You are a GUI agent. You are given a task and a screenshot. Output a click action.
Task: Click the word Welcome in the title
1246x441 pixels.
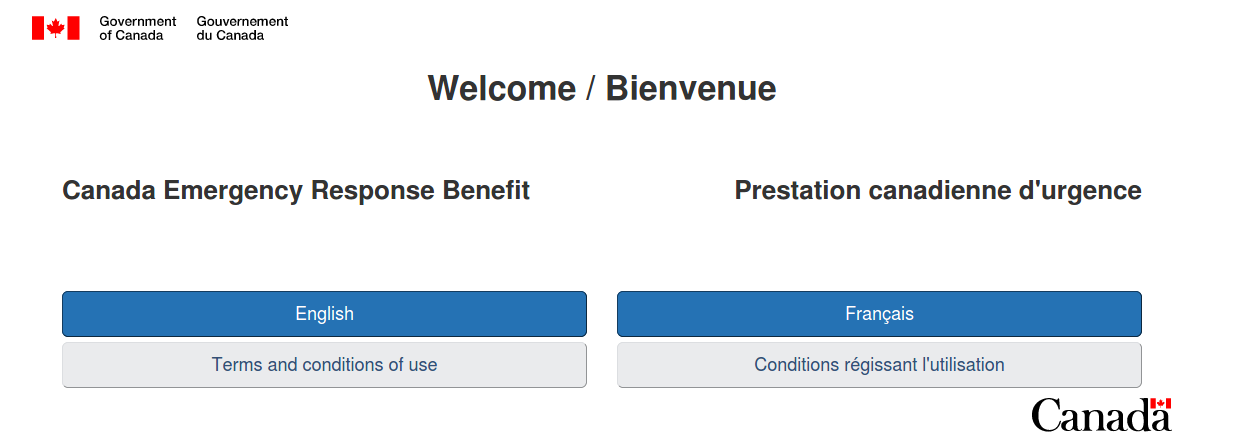point(502,89)
